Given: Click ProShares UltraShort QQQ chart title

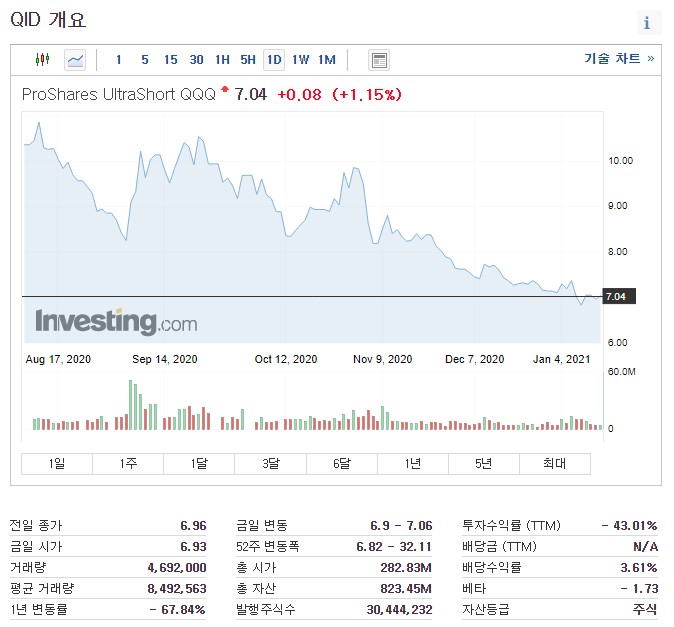Looking at the screenshot, I should (x=119, y=94).
